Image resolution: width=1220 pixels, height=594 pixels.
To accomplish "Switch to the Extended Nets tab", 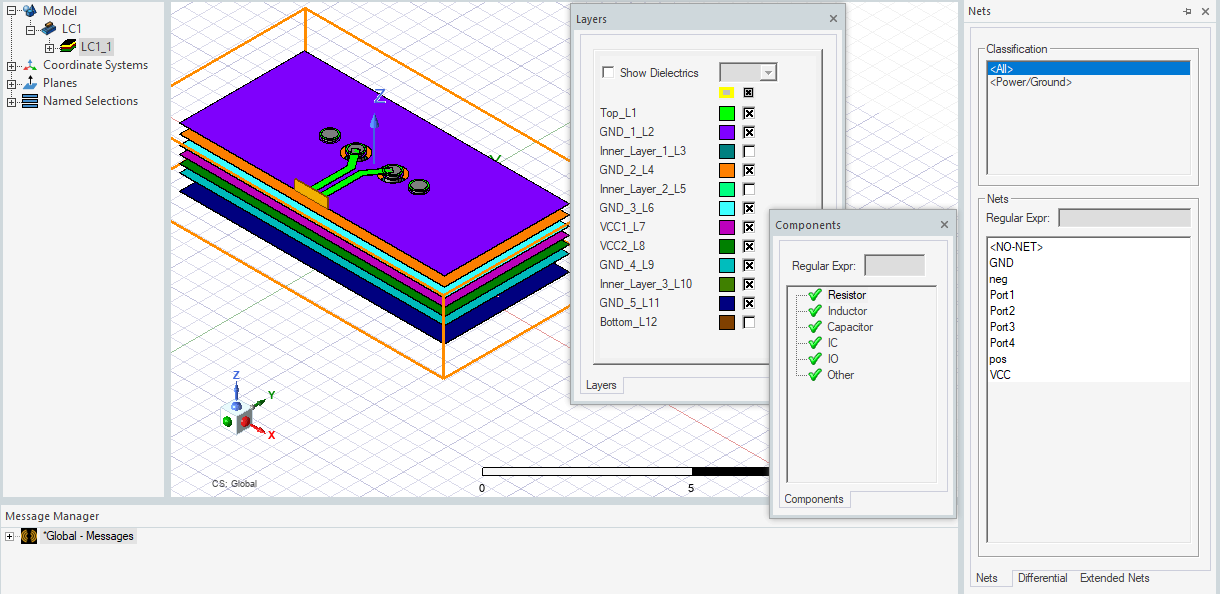I will 1115,578.
